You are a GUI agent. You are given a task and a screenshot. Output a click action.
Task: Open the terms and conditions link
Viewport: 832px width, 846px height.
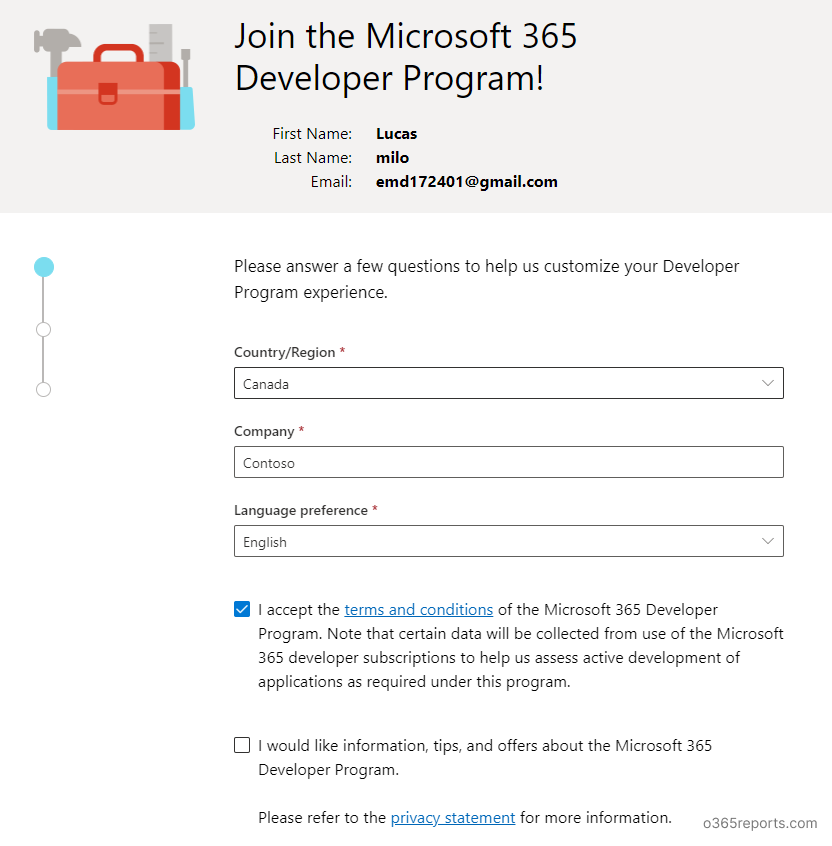click(419, 610)
